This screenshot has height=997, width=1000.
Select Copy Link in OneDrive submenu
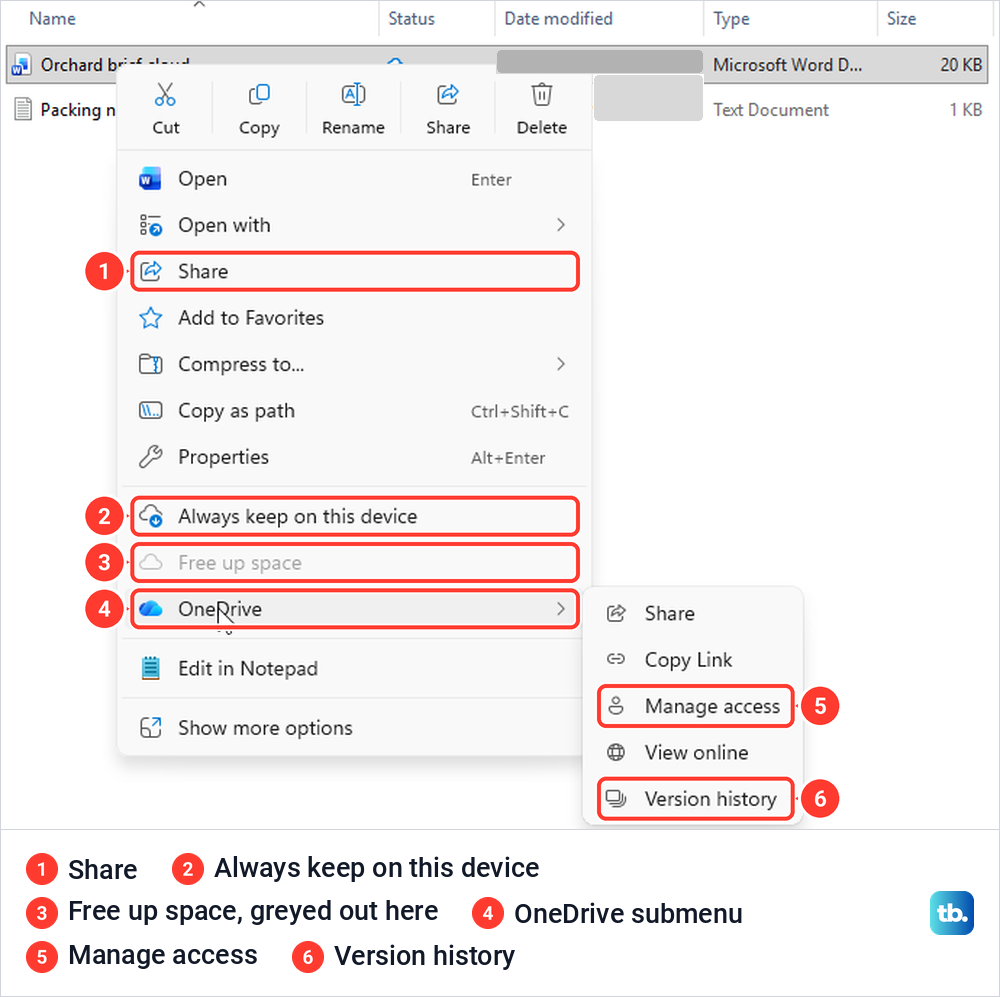pyautogui.click(x=693, y=659)
